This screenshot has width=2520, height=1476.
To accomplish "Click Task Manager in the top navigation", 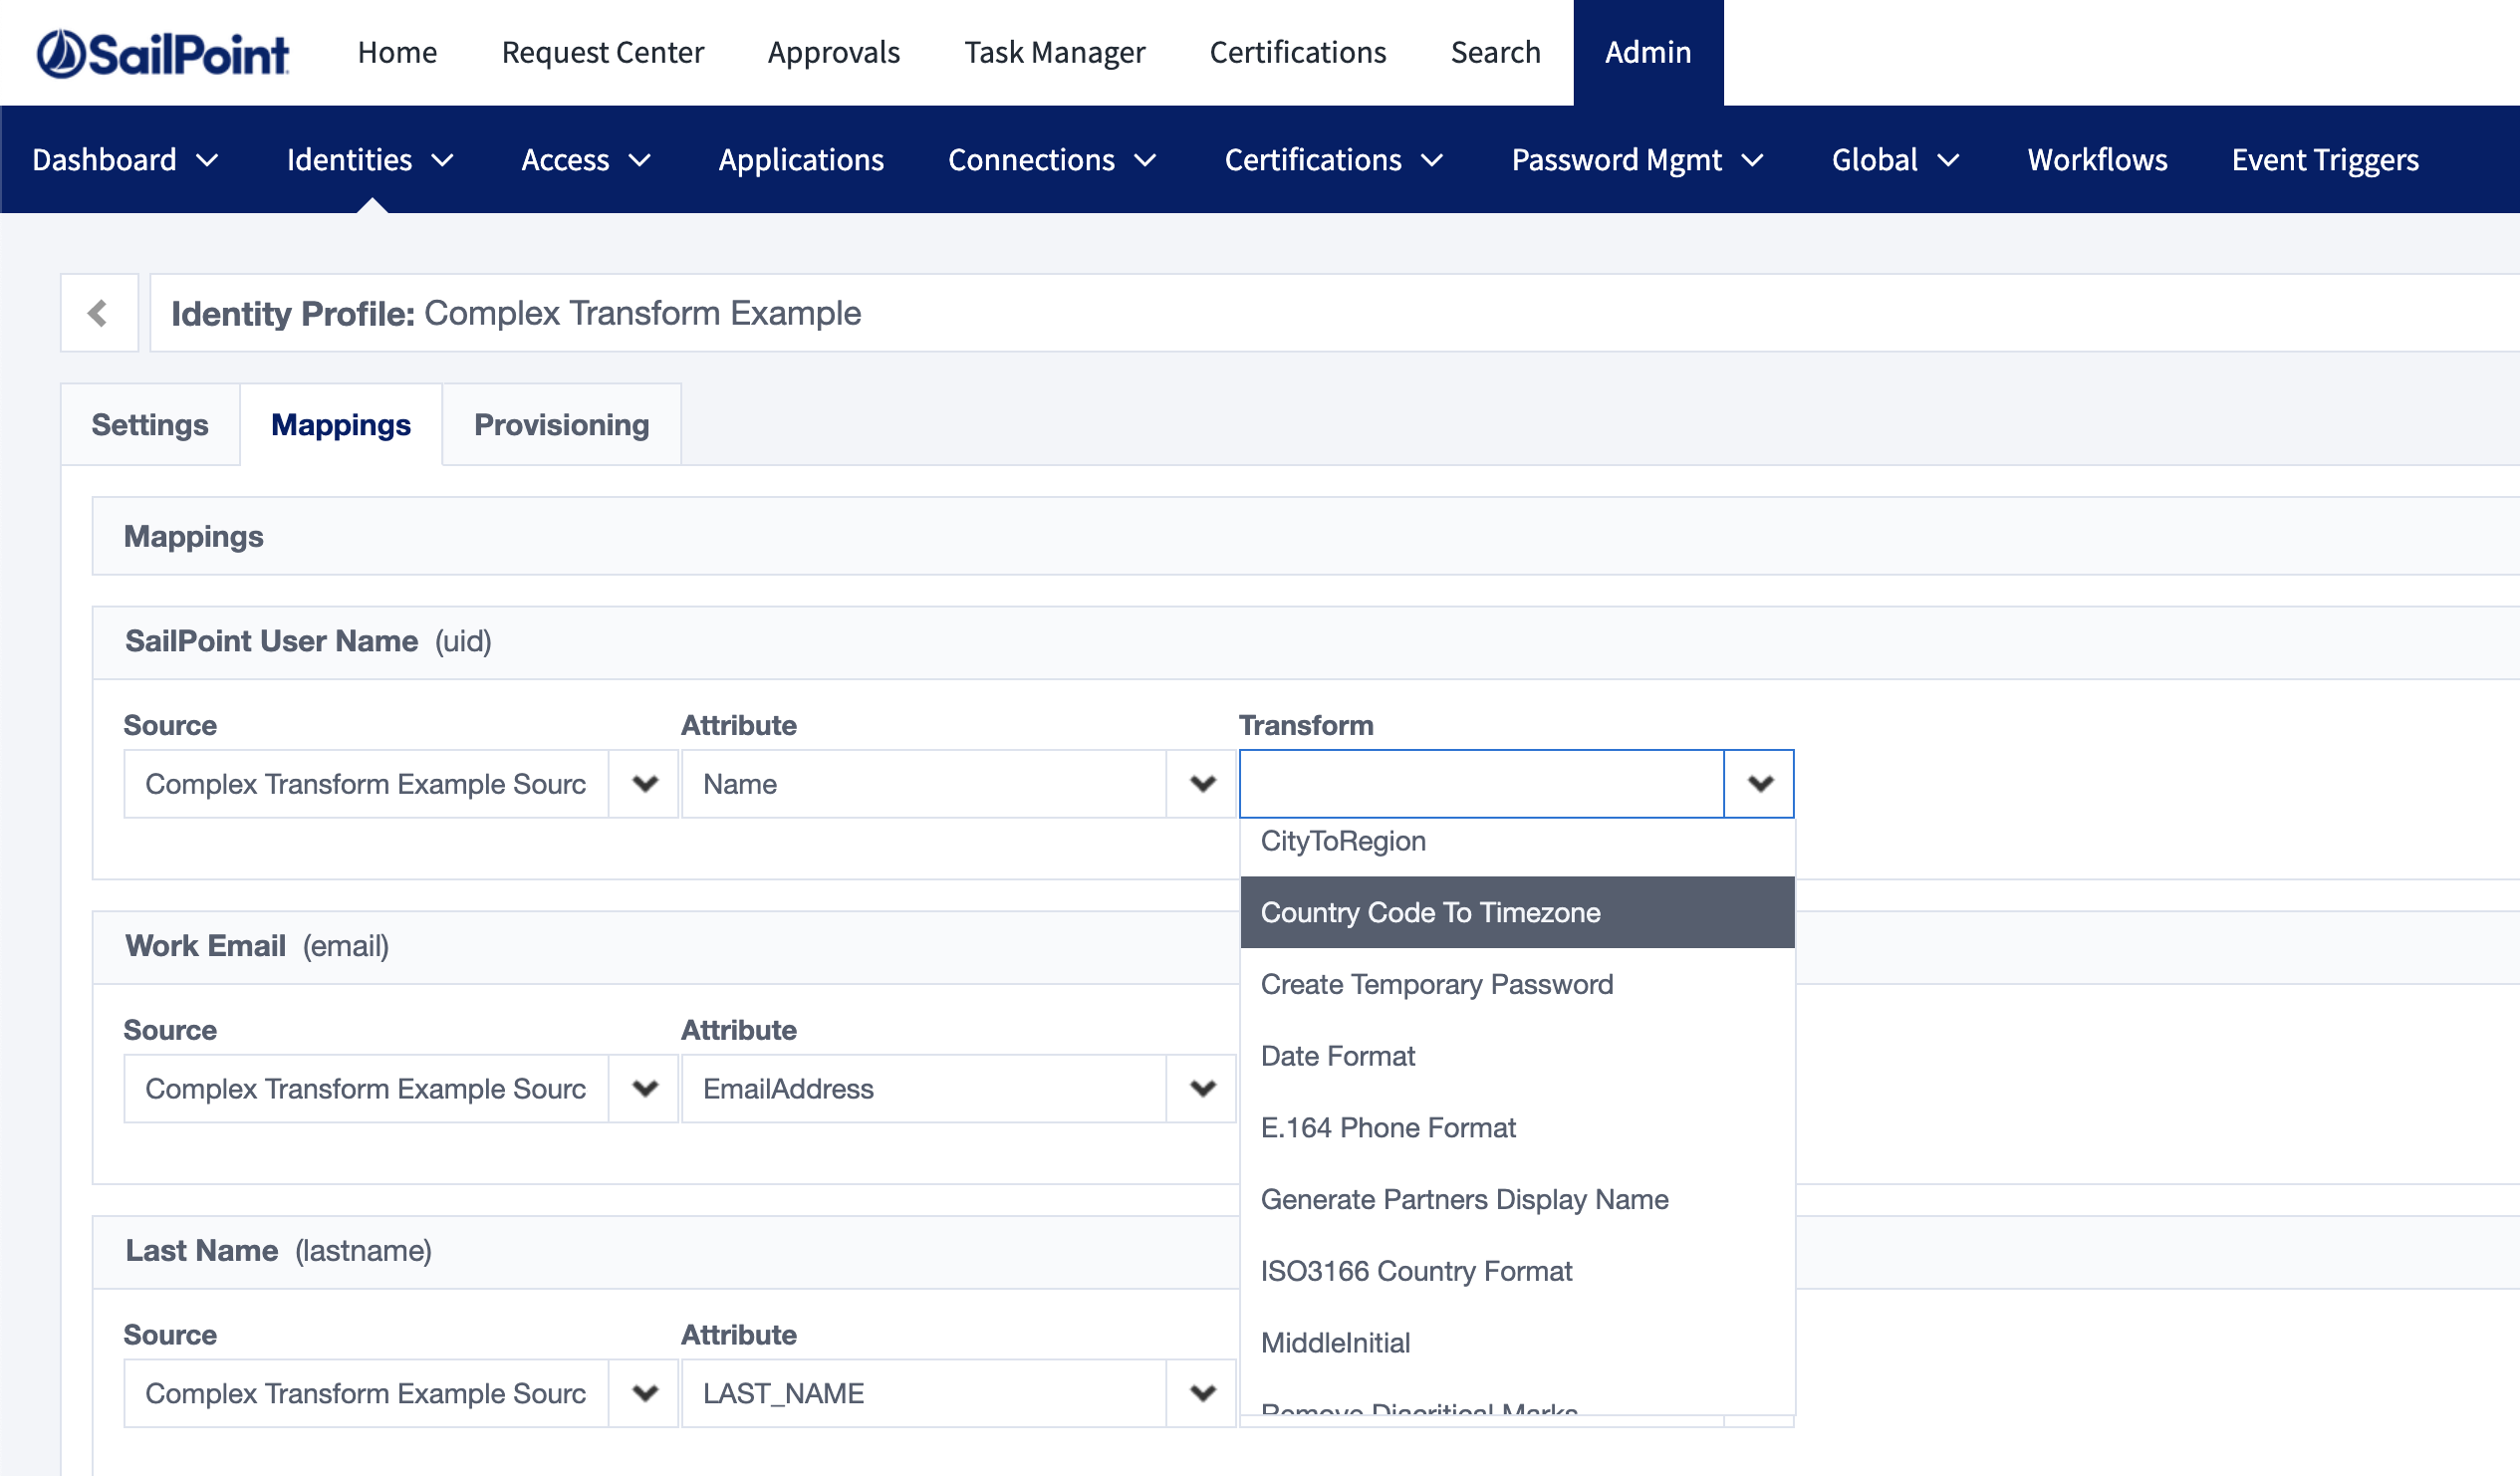I will (1054, 52).
